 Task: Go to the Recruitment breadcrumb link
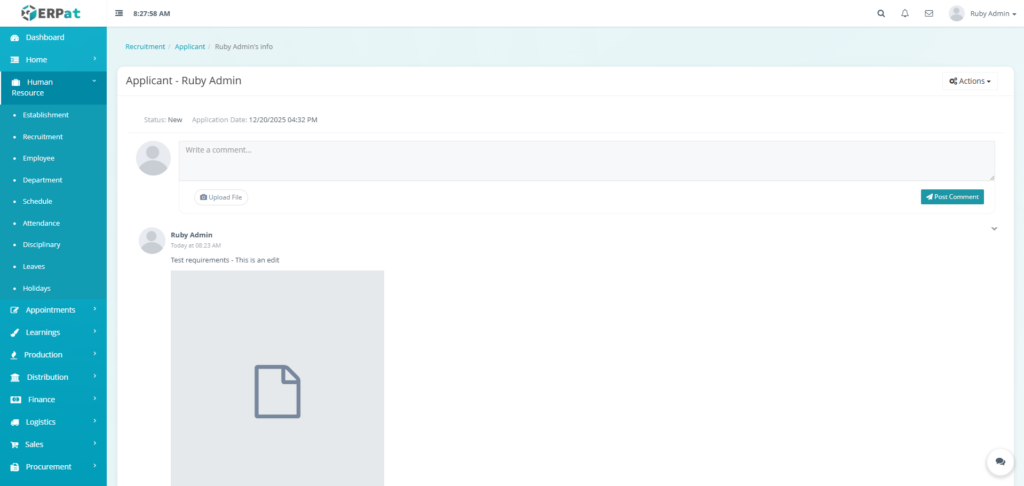[145, 47]
